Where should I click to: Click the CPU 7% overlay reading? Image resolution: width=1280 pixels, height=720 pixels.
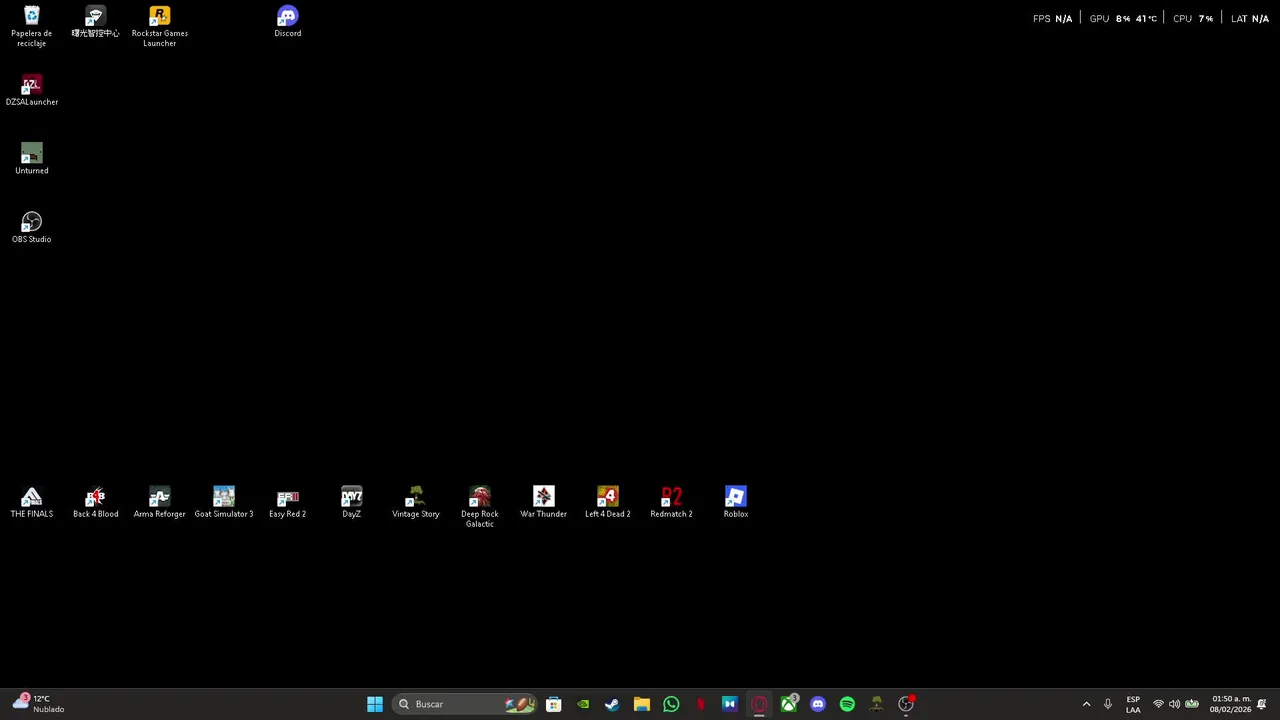(1193, 18)
